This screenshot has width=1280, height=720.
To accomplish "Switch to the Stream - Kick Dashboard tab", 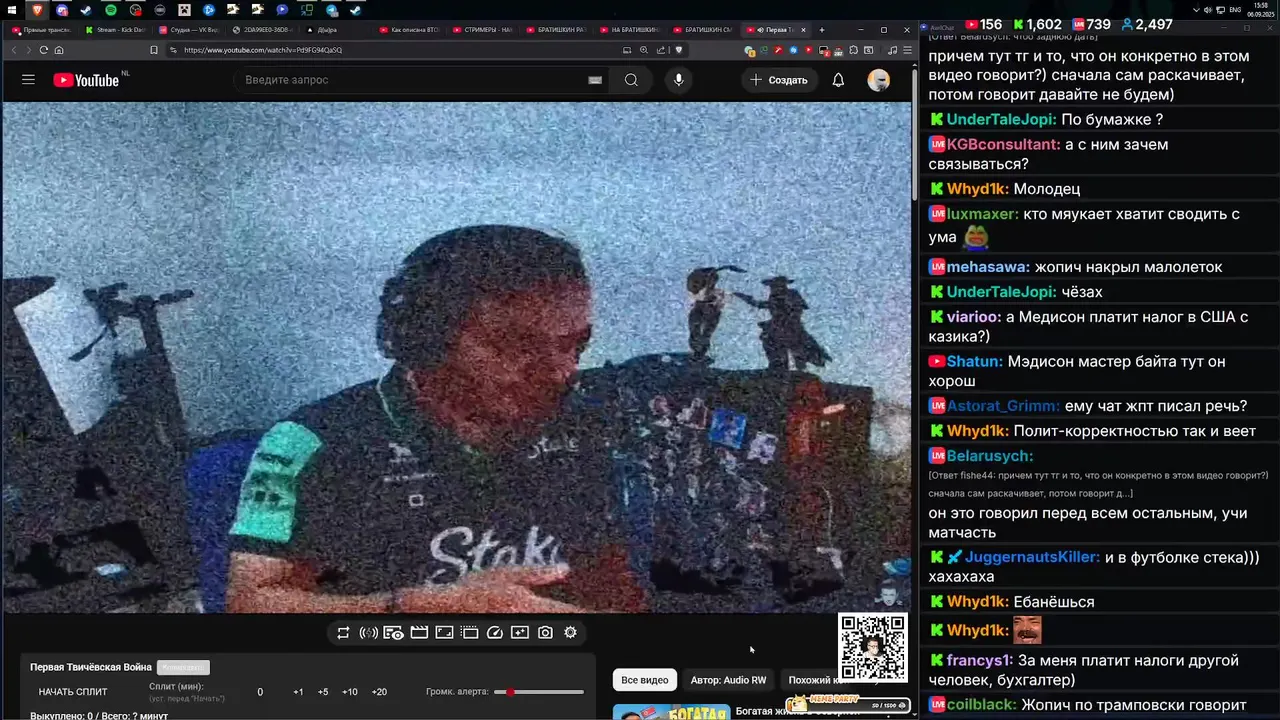I will tap(115, 30).
